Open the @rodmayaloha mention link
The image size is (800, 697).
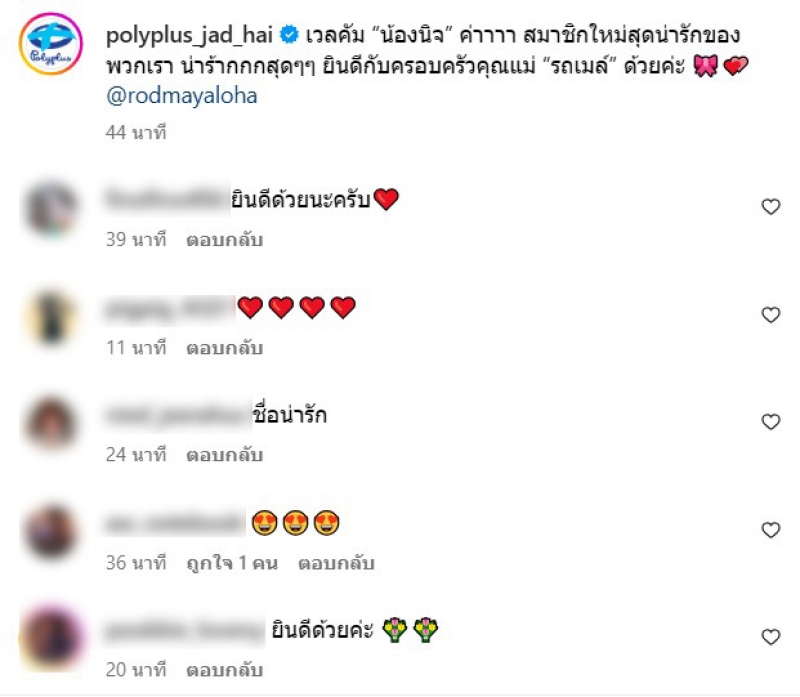pyautogui.click(x=182, y=96)
